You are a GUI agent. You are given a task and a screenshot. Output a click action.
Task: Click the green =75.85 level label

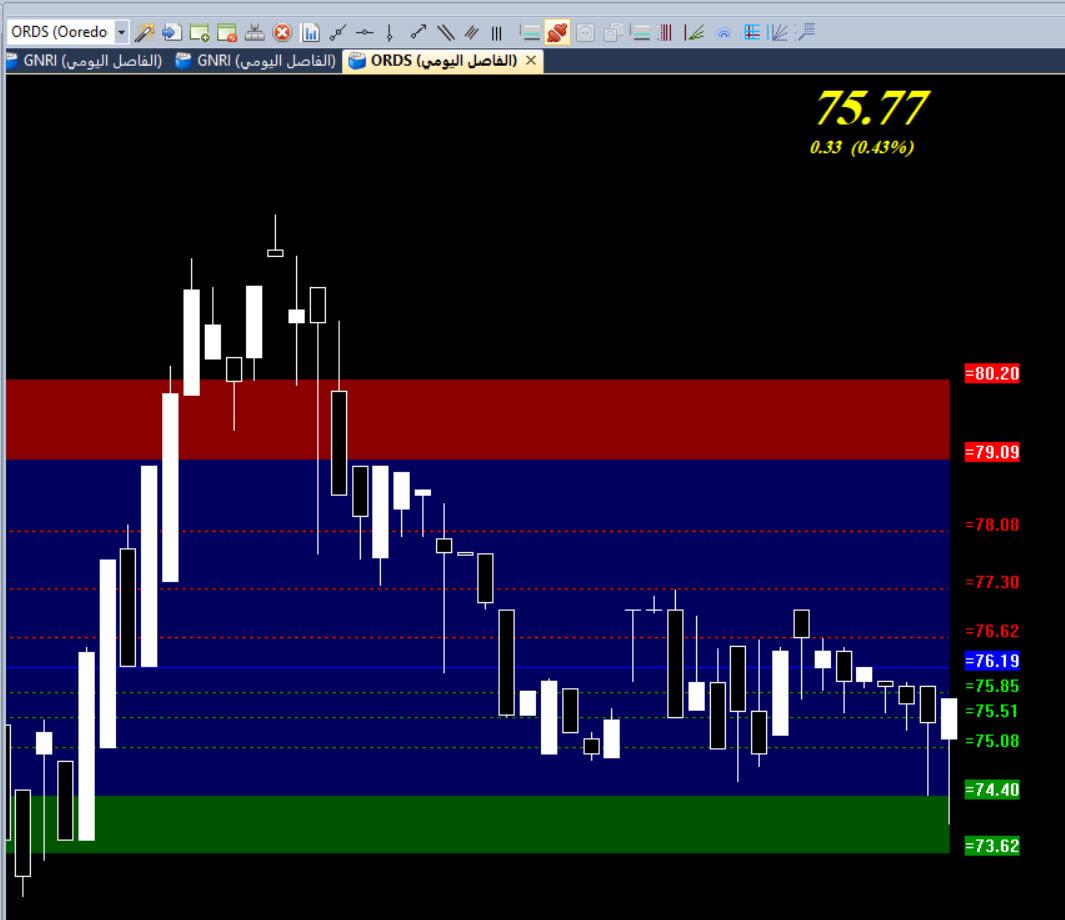tap(992, 686)
